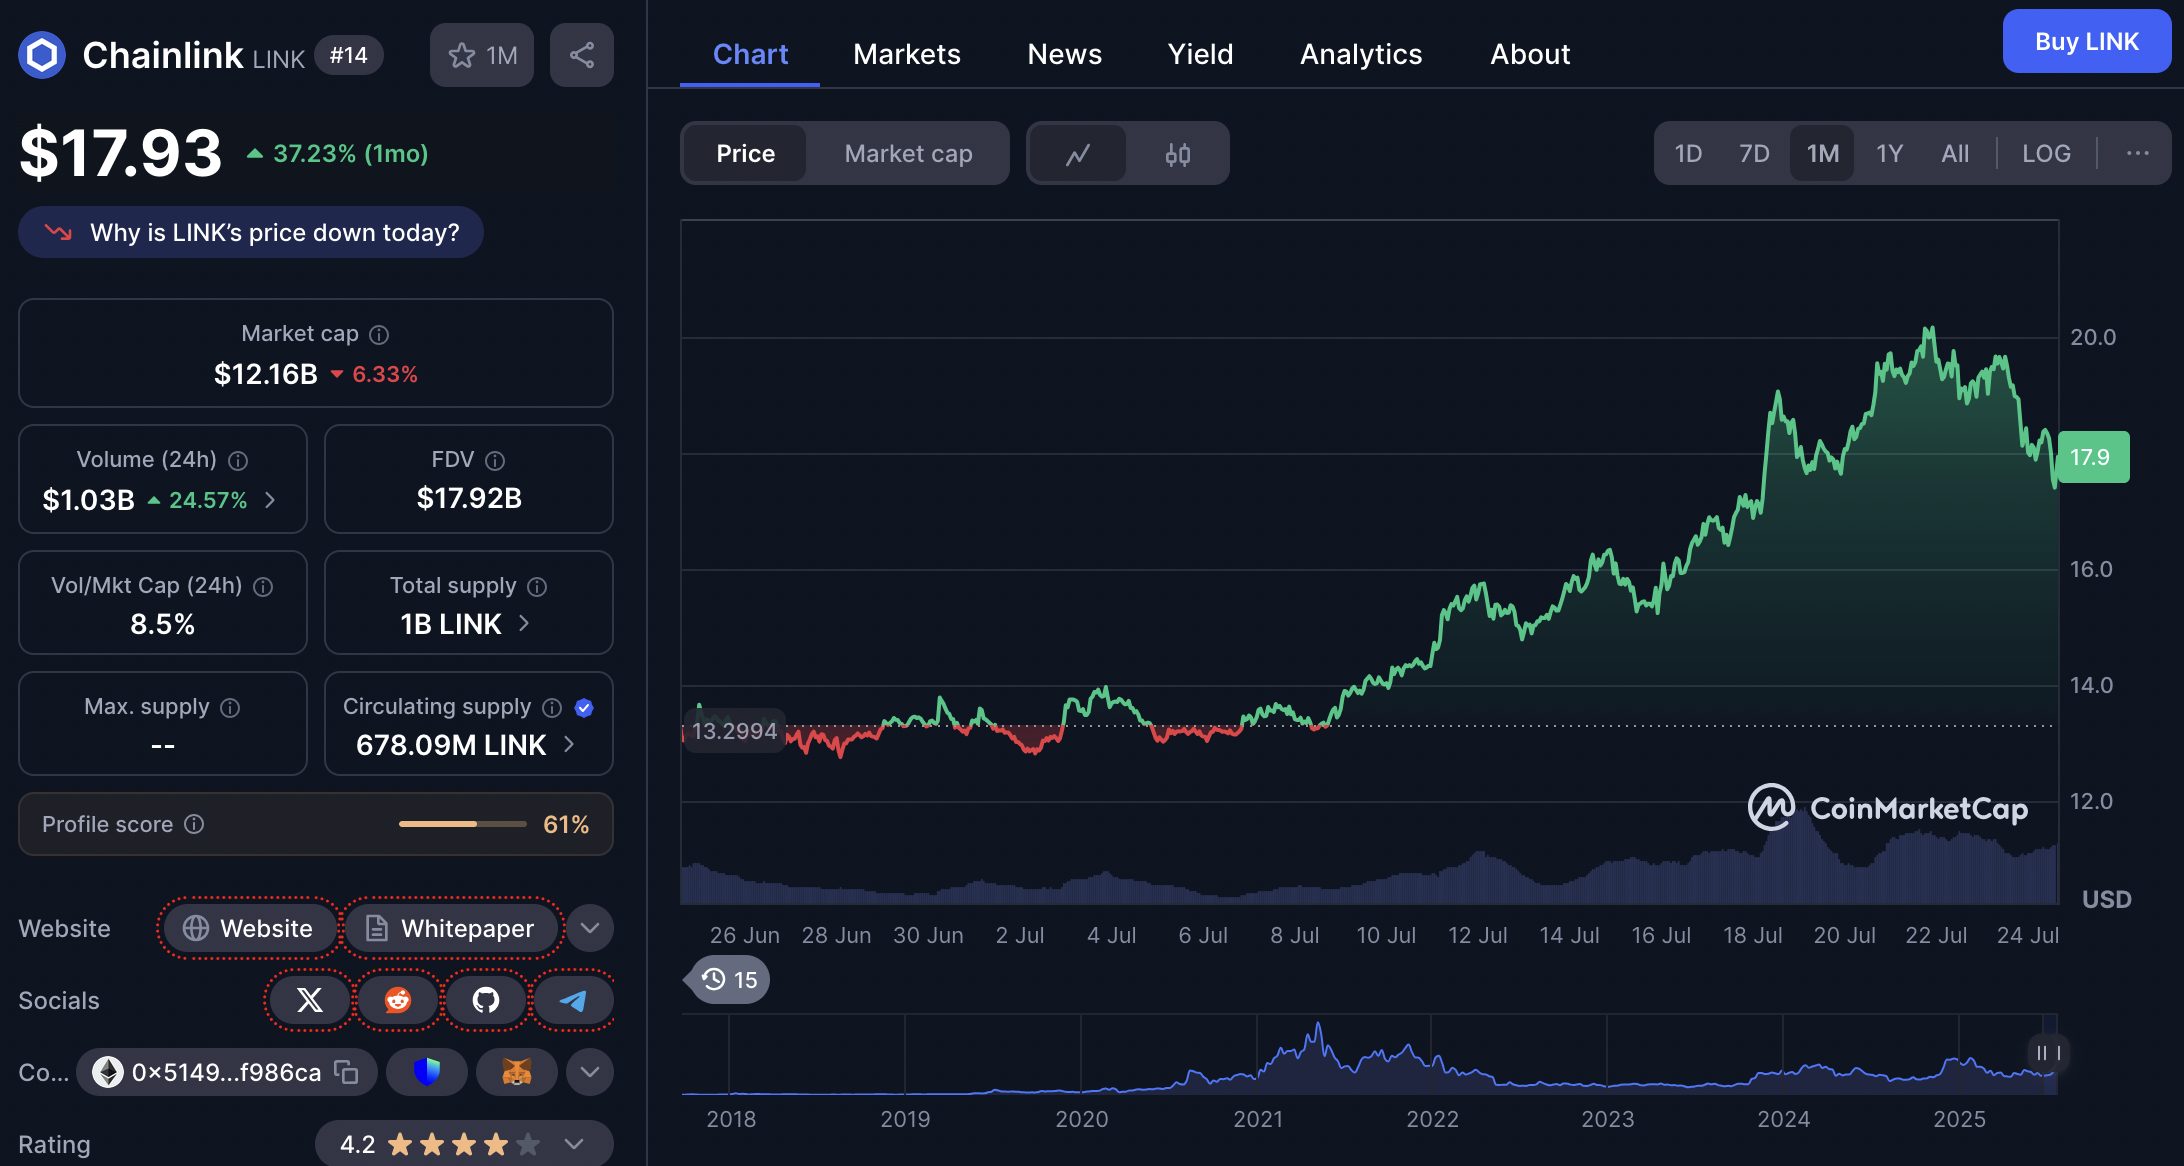The height and width of the screenshot is (1166, 2184).
Task: Open the Yield tab
Action: (1200, 54)
